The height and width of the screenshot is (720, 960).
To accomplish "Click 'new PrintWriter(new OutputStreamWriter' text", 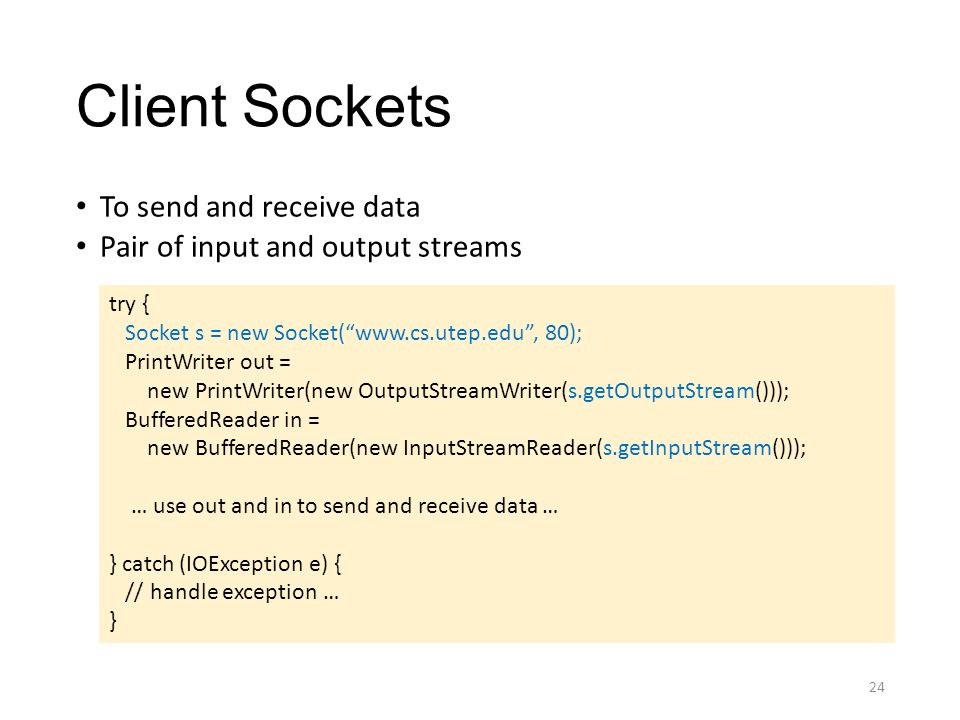I will tap(354, 391).
